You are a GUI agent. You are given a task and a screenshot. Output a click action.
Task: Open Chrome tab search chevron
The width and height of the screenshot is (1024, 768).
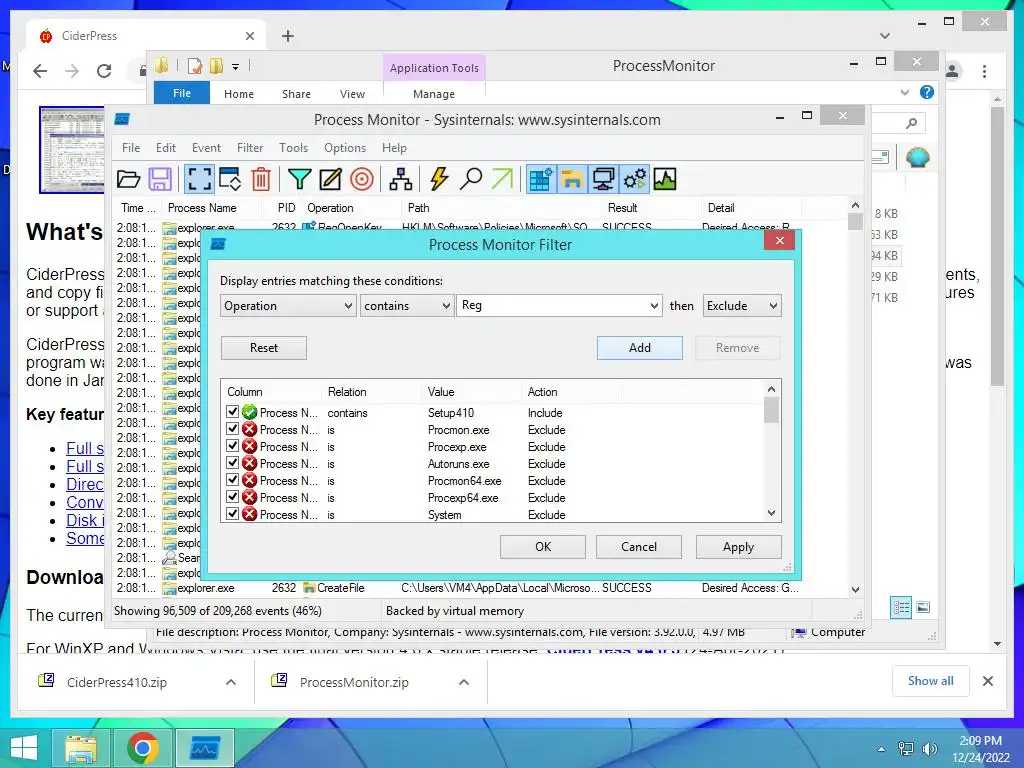coord(884,36)
